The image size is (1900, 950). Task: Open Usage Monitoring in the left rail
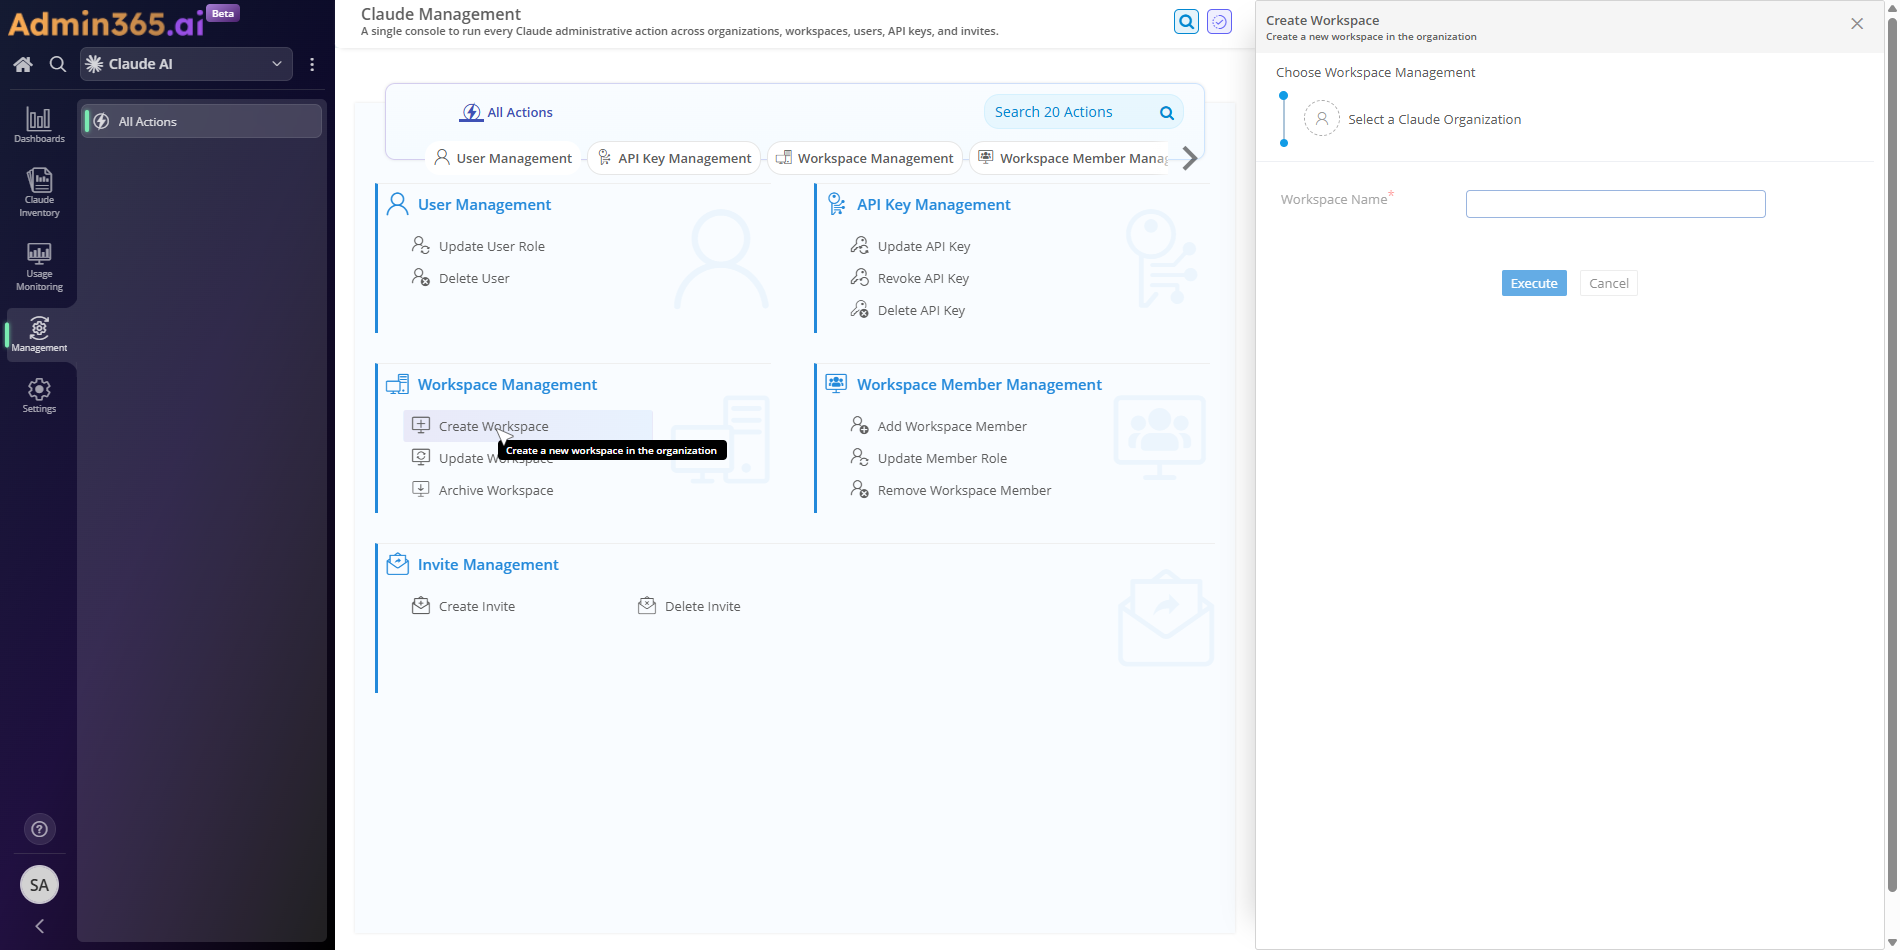(39, 266)
